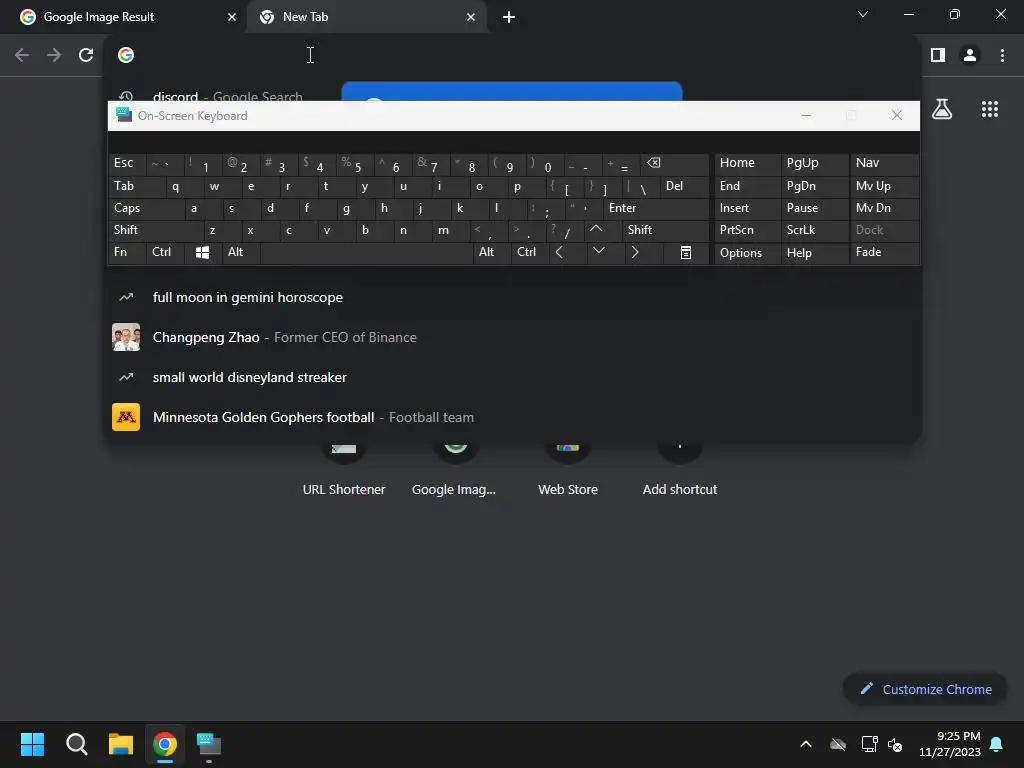Toggle the Fn key on keyboard
Screen dimensions: 1024x768
click(x=127, y=253)
